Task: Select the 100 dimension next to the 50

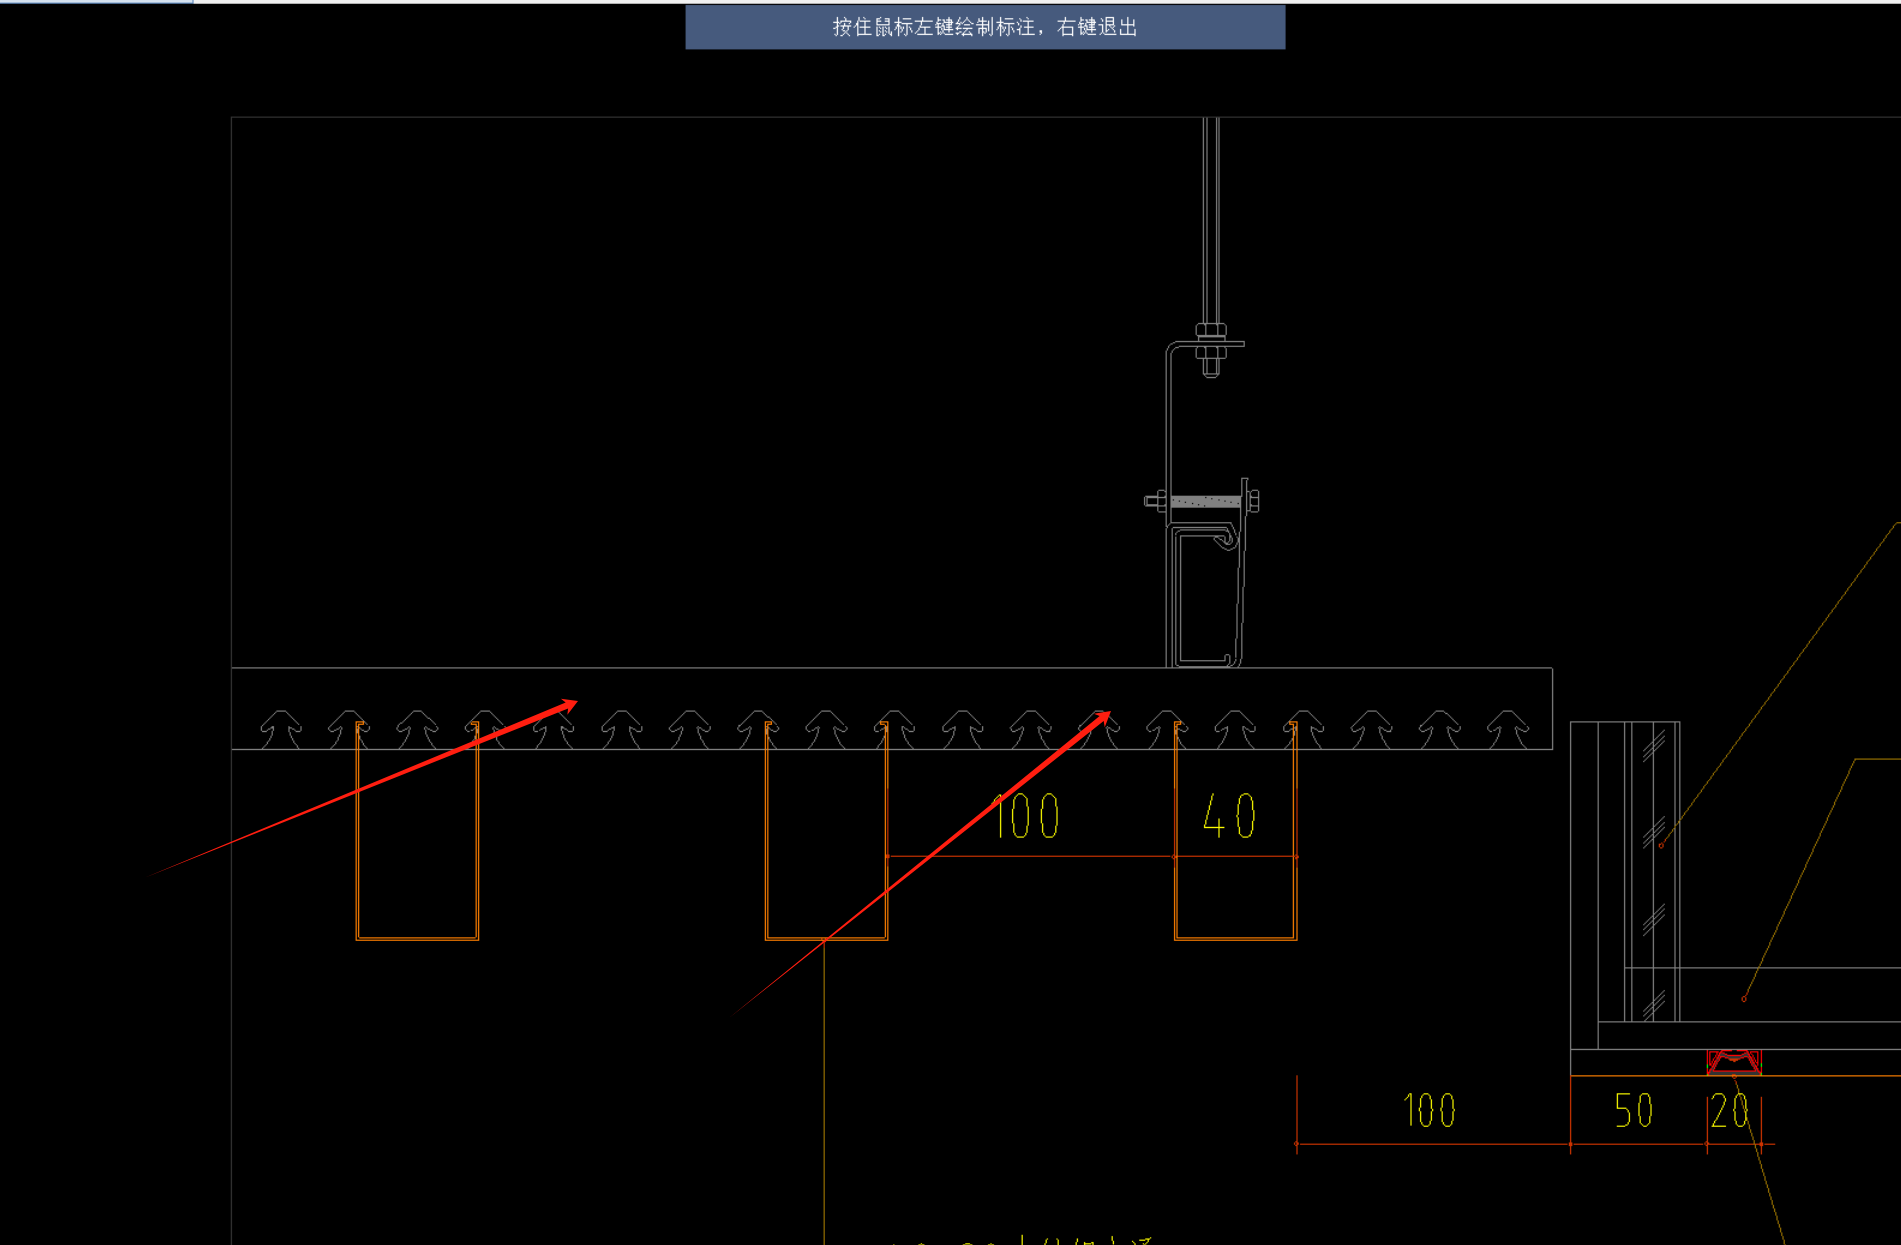Action: [1429, 1110]
